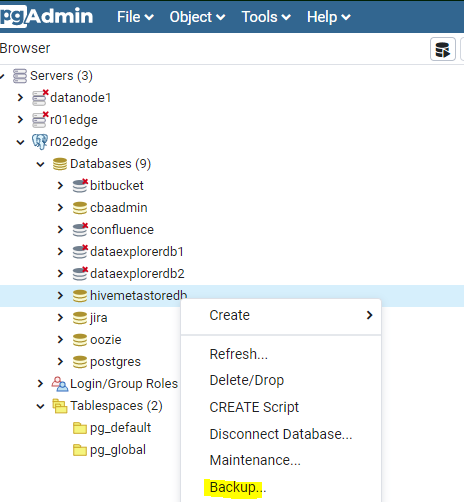Collapse the Databases (9) node

point(40,164)
